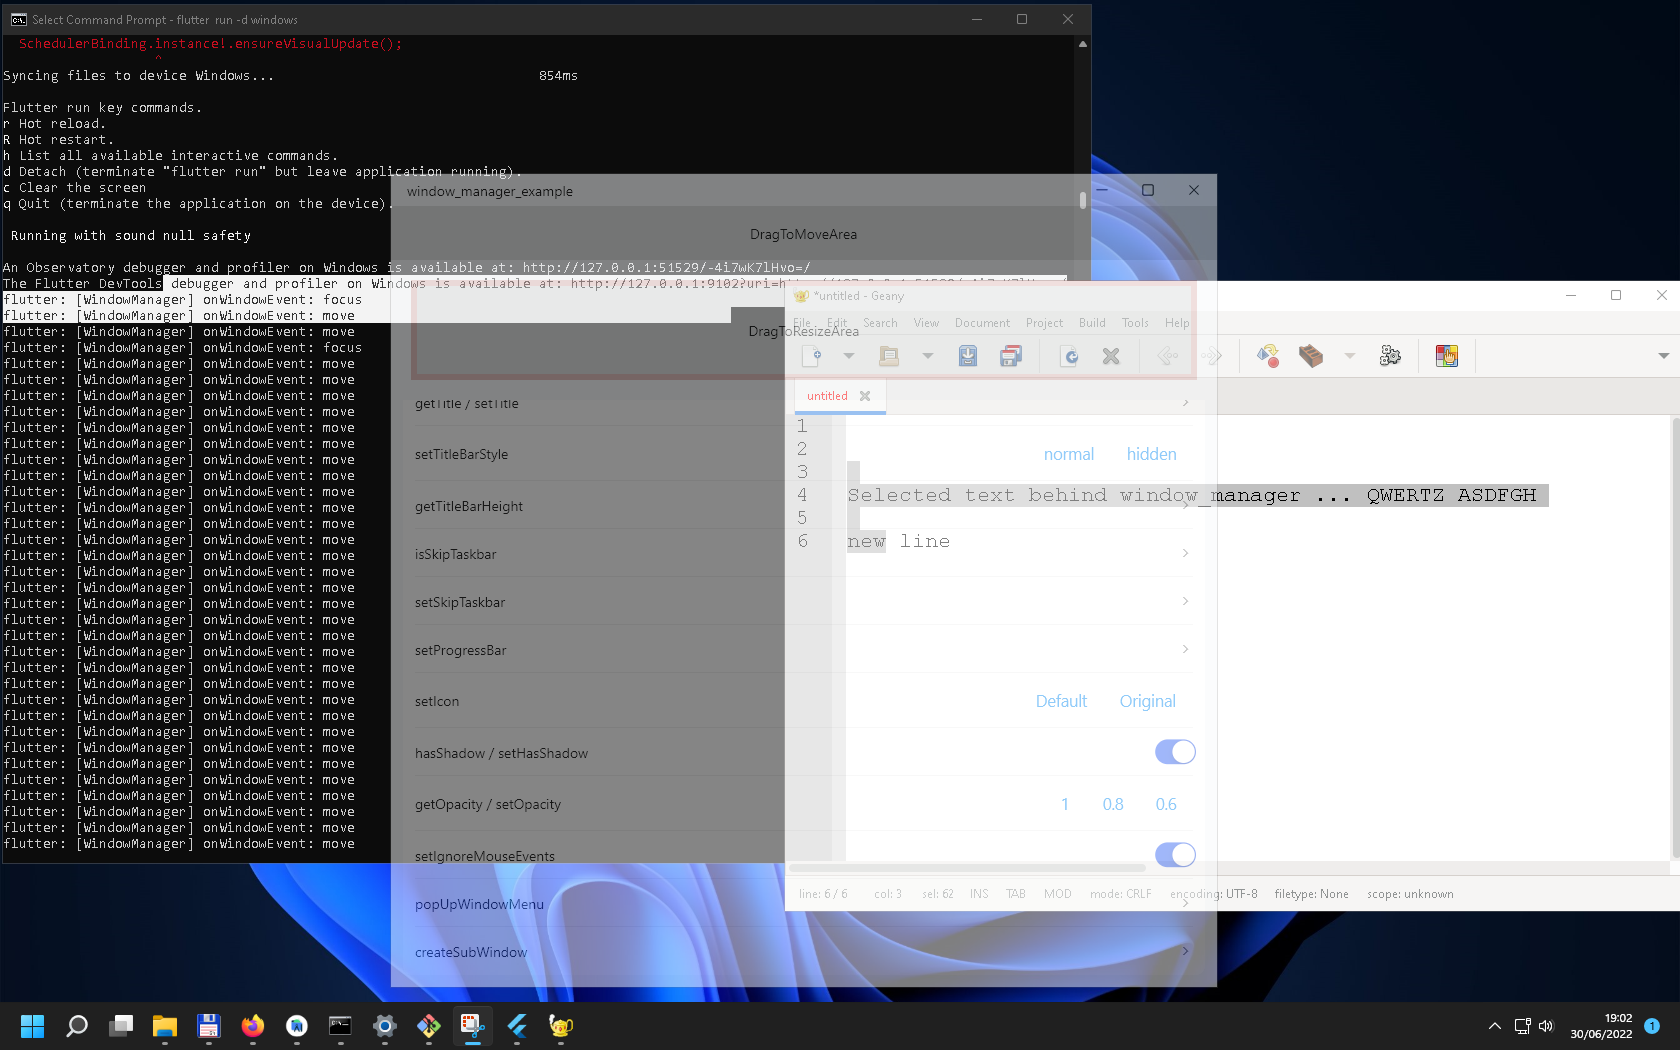Image resolution: width=1680 pixels, height=1050 pixels.
Task: Open Flameshot from the taskbar
Action: [x=472, y=1027]
